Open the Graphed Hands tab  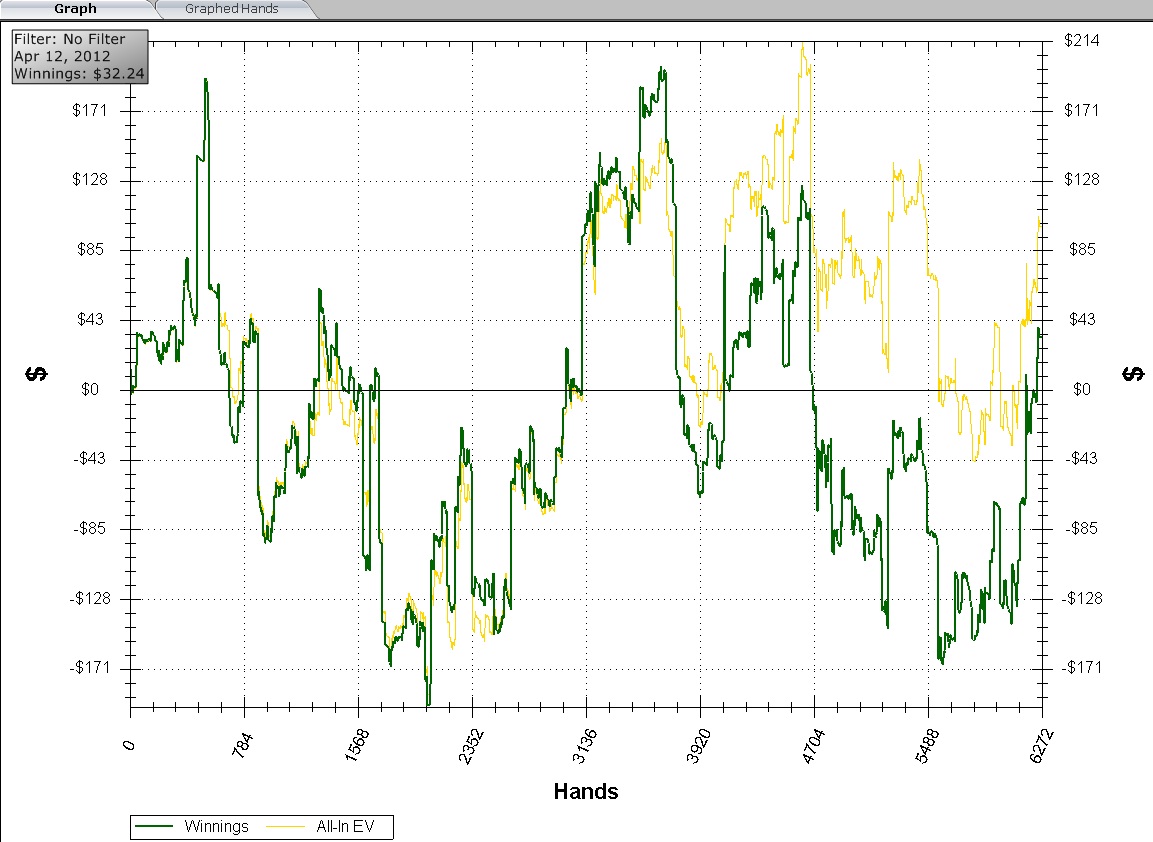[231, 9]
